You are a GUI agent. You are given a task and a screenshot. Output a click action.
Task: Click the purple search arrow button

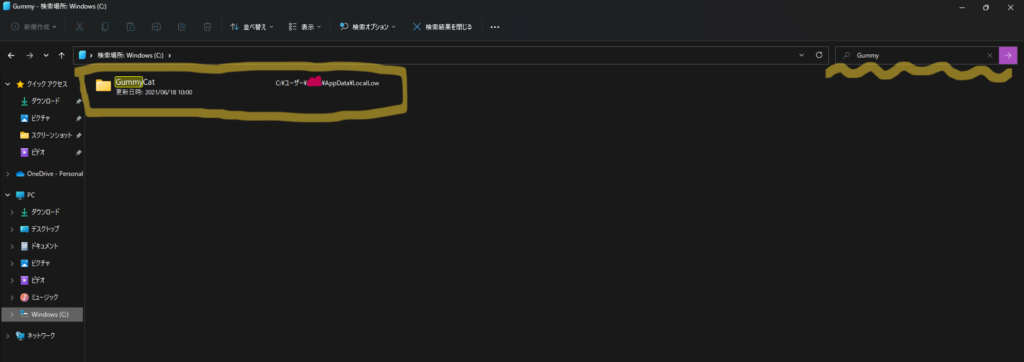coord(1008,56)
